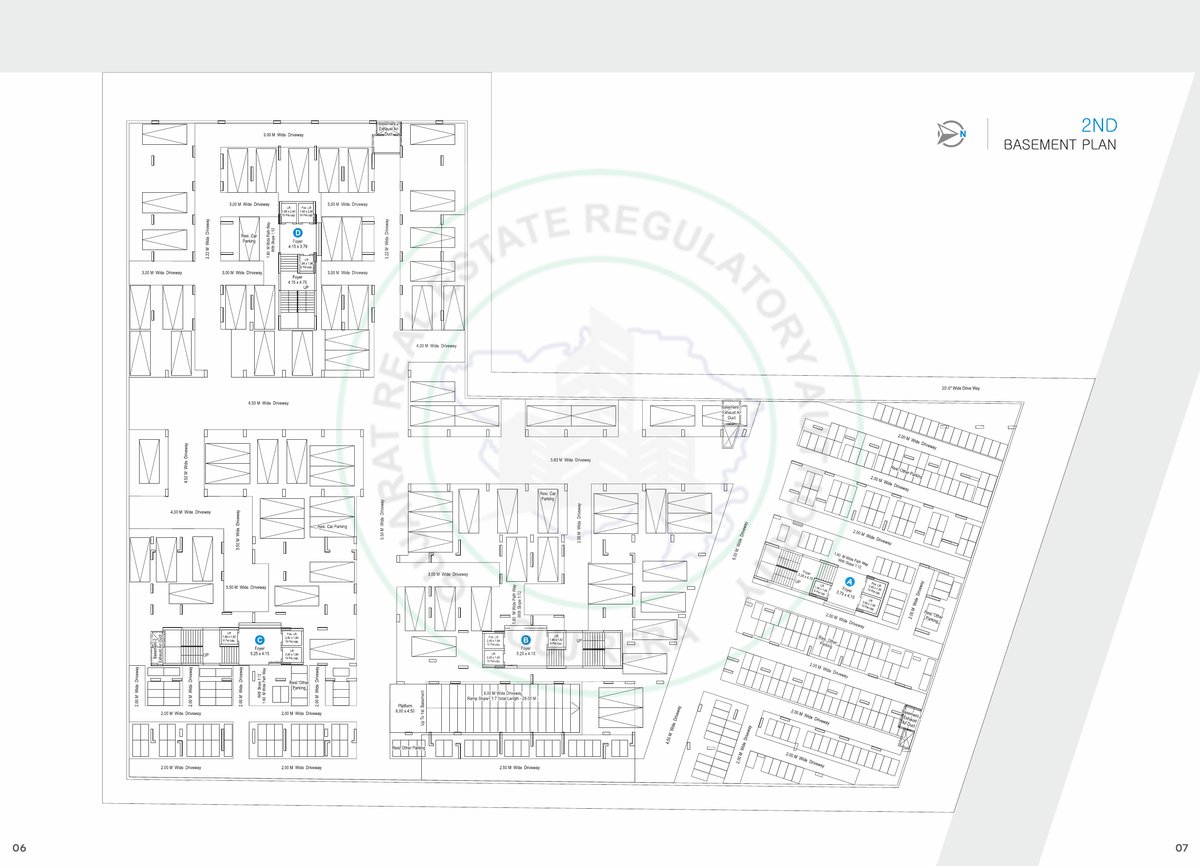Click the 20'-0" Wide Drive Way label

point(961,388)
